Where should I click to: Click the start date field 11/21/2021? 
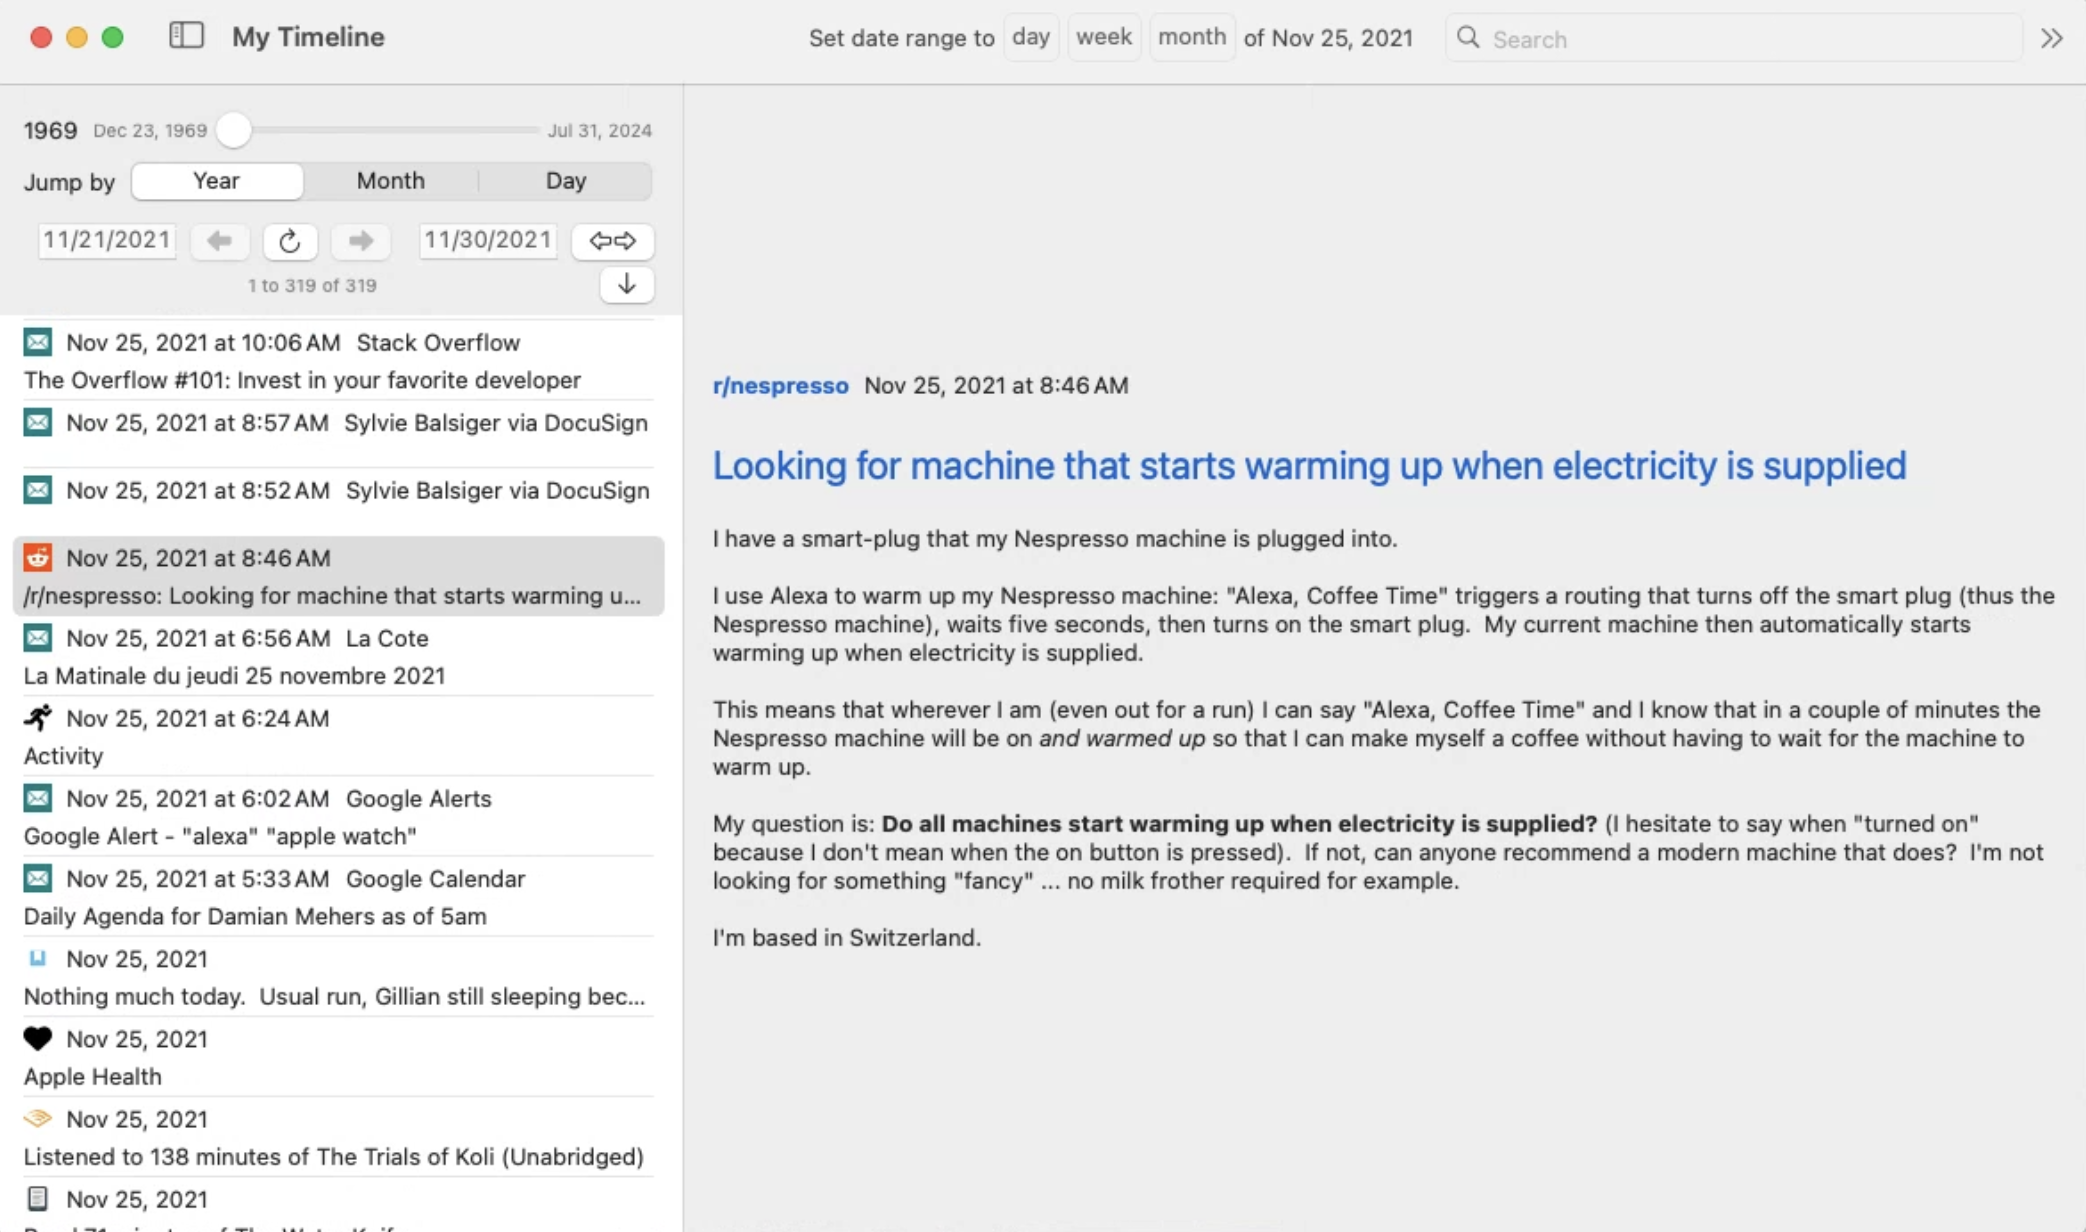click(107, 240)
